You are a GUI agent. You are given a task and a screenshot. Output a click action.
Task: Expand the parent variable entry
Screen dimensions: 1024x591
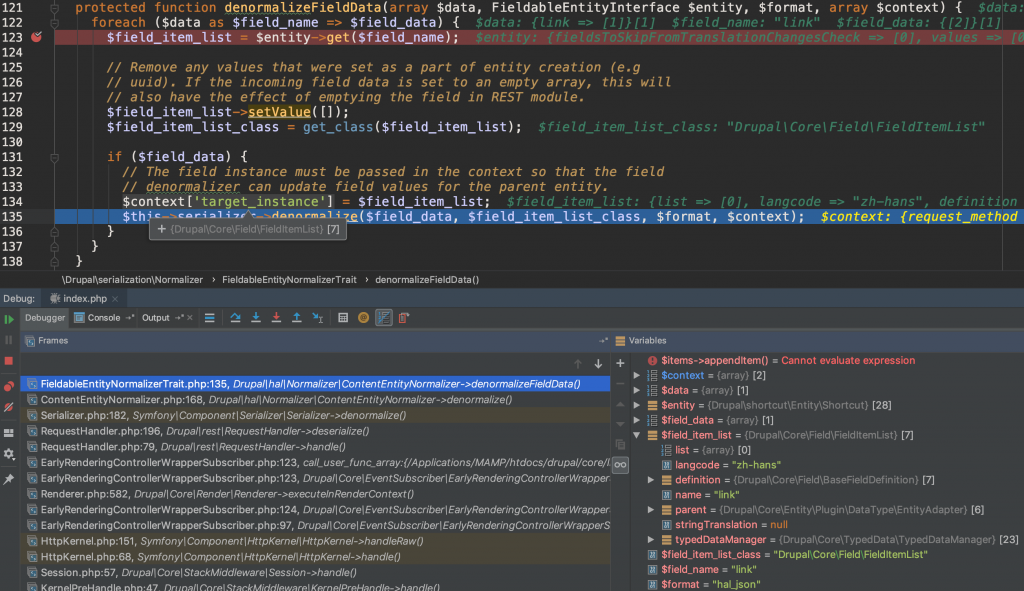click(651, 509)
